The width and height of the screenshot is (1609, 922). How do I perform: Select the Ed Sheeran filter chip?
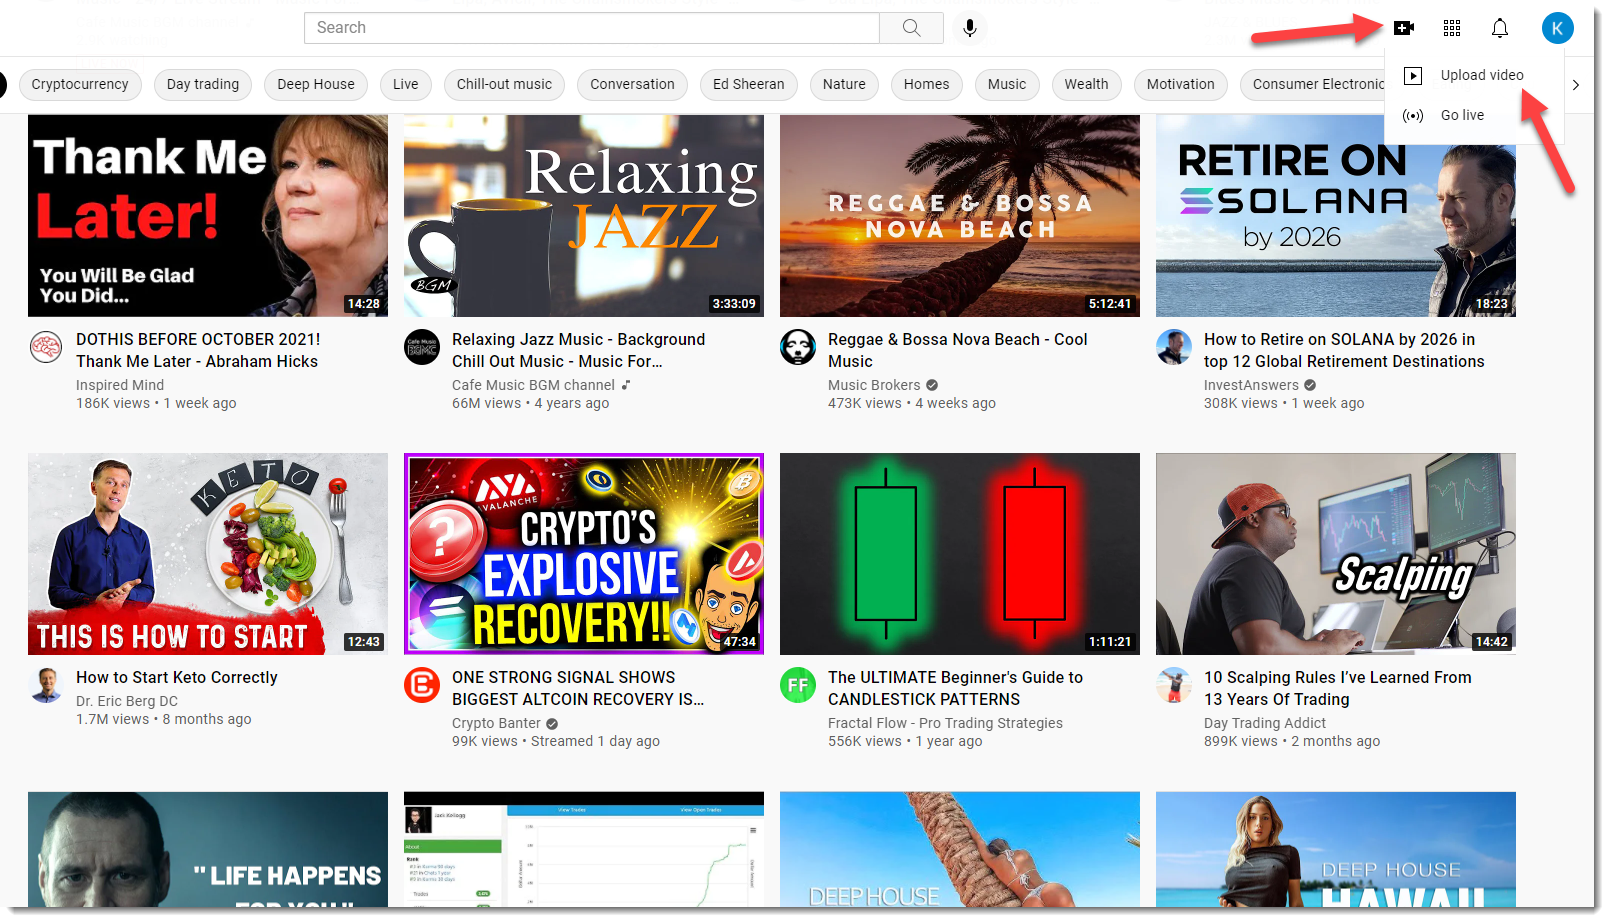(x=749, y=84)
